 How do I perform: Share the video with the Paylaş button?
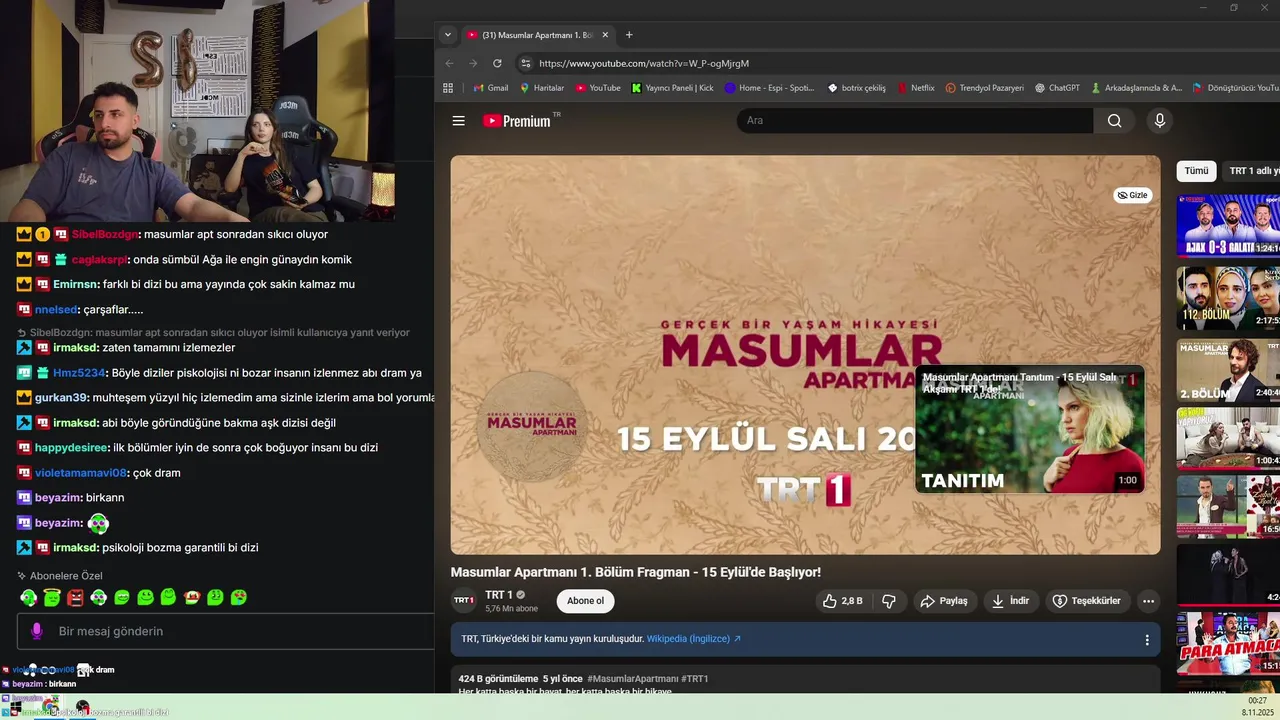pyautogui.click(x=944, y=601)
